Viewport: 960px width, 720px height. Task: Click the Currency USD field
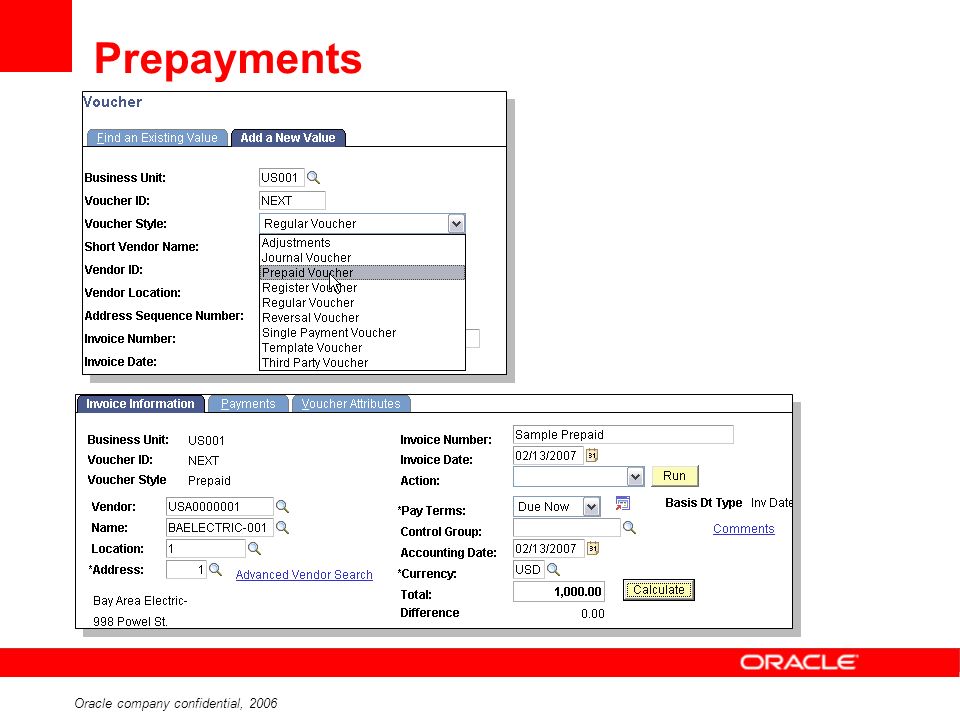(528, 570)
